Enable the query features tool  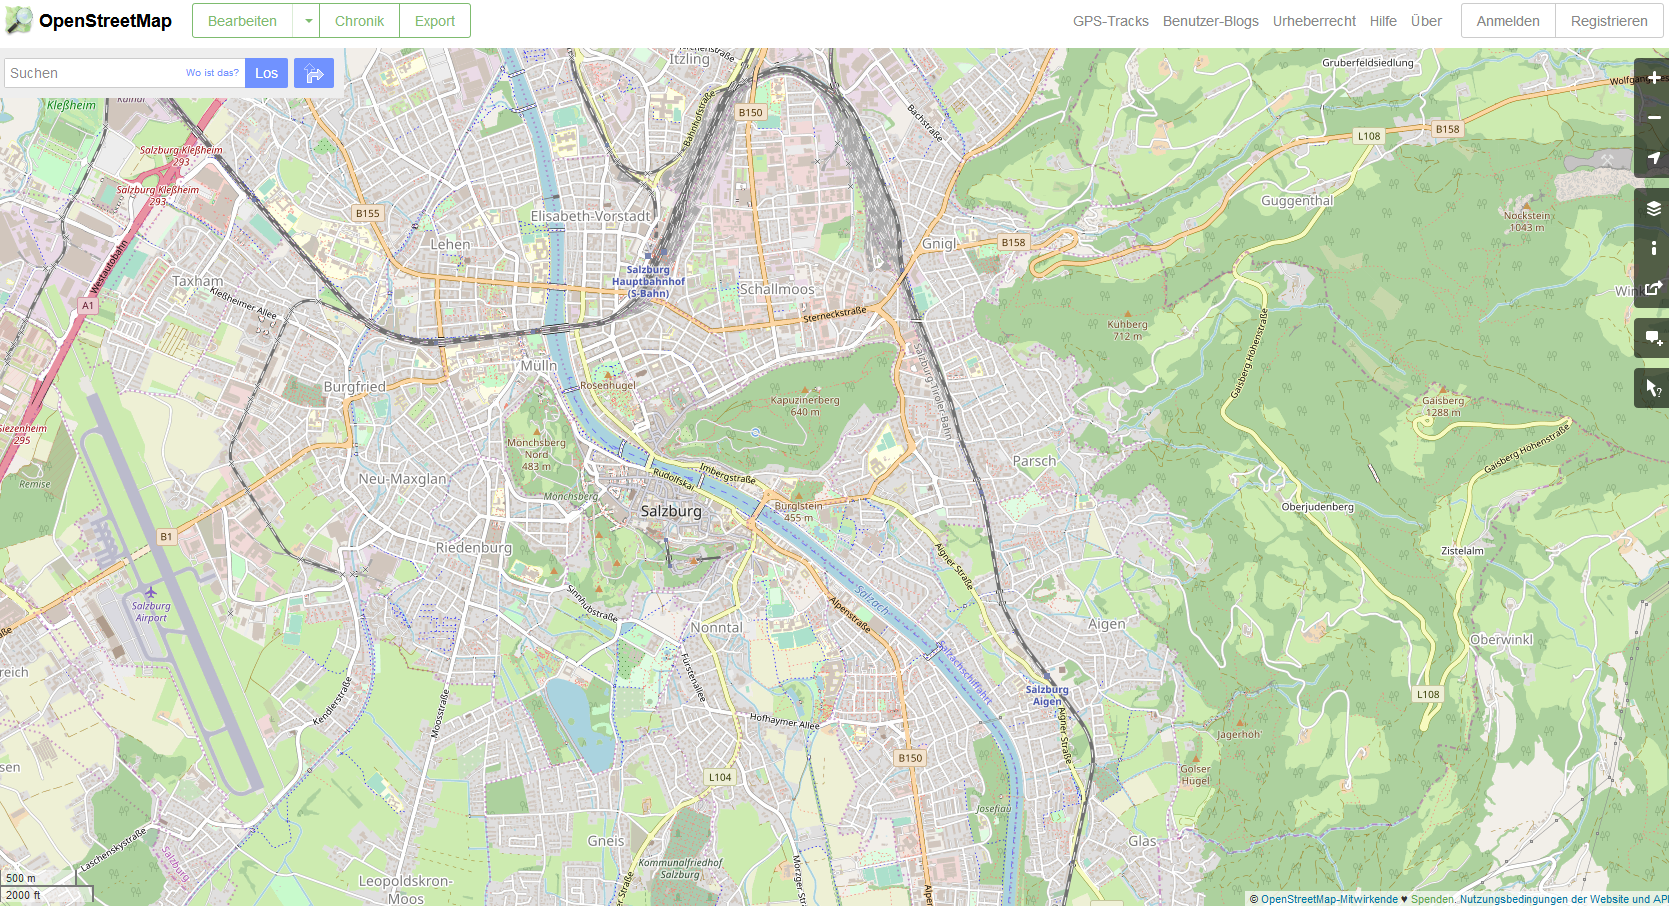[x=1652, y=387]
